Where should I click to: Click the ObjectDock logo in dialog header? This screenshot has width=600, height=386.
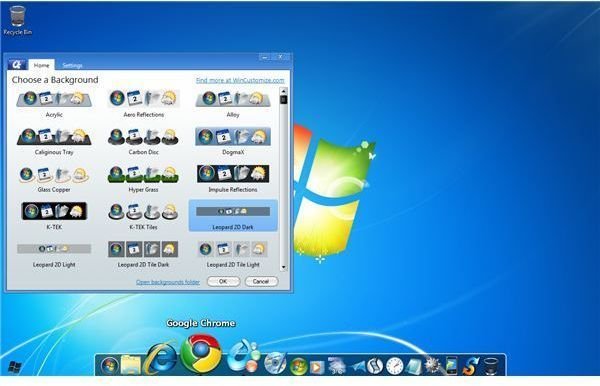pos(17,64)
